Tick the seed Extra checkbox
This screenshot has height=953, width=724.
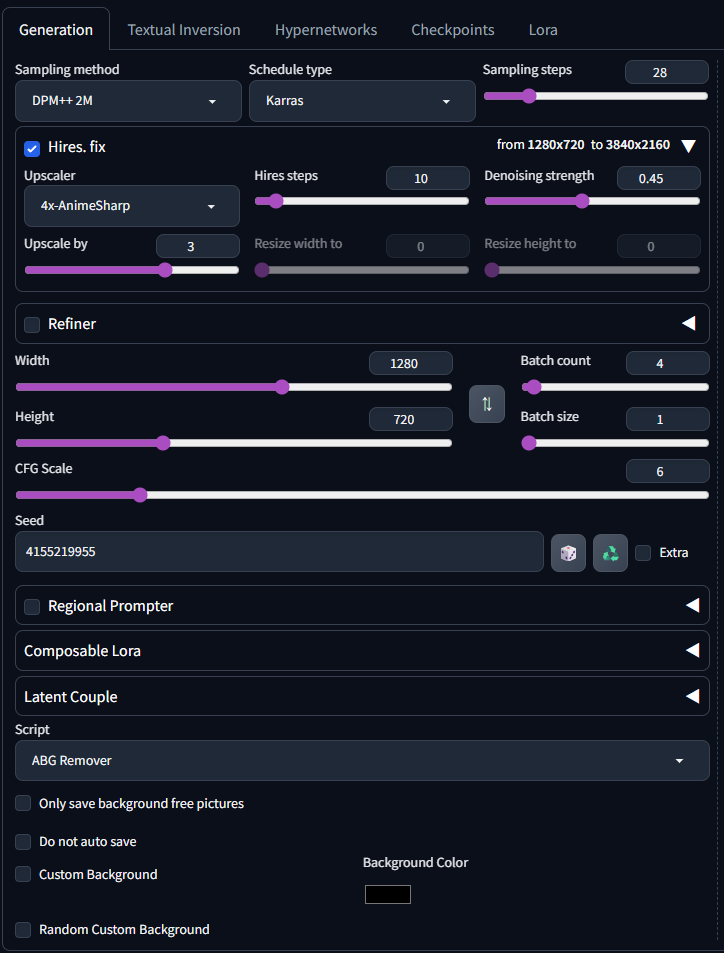(x=643, y=552)
